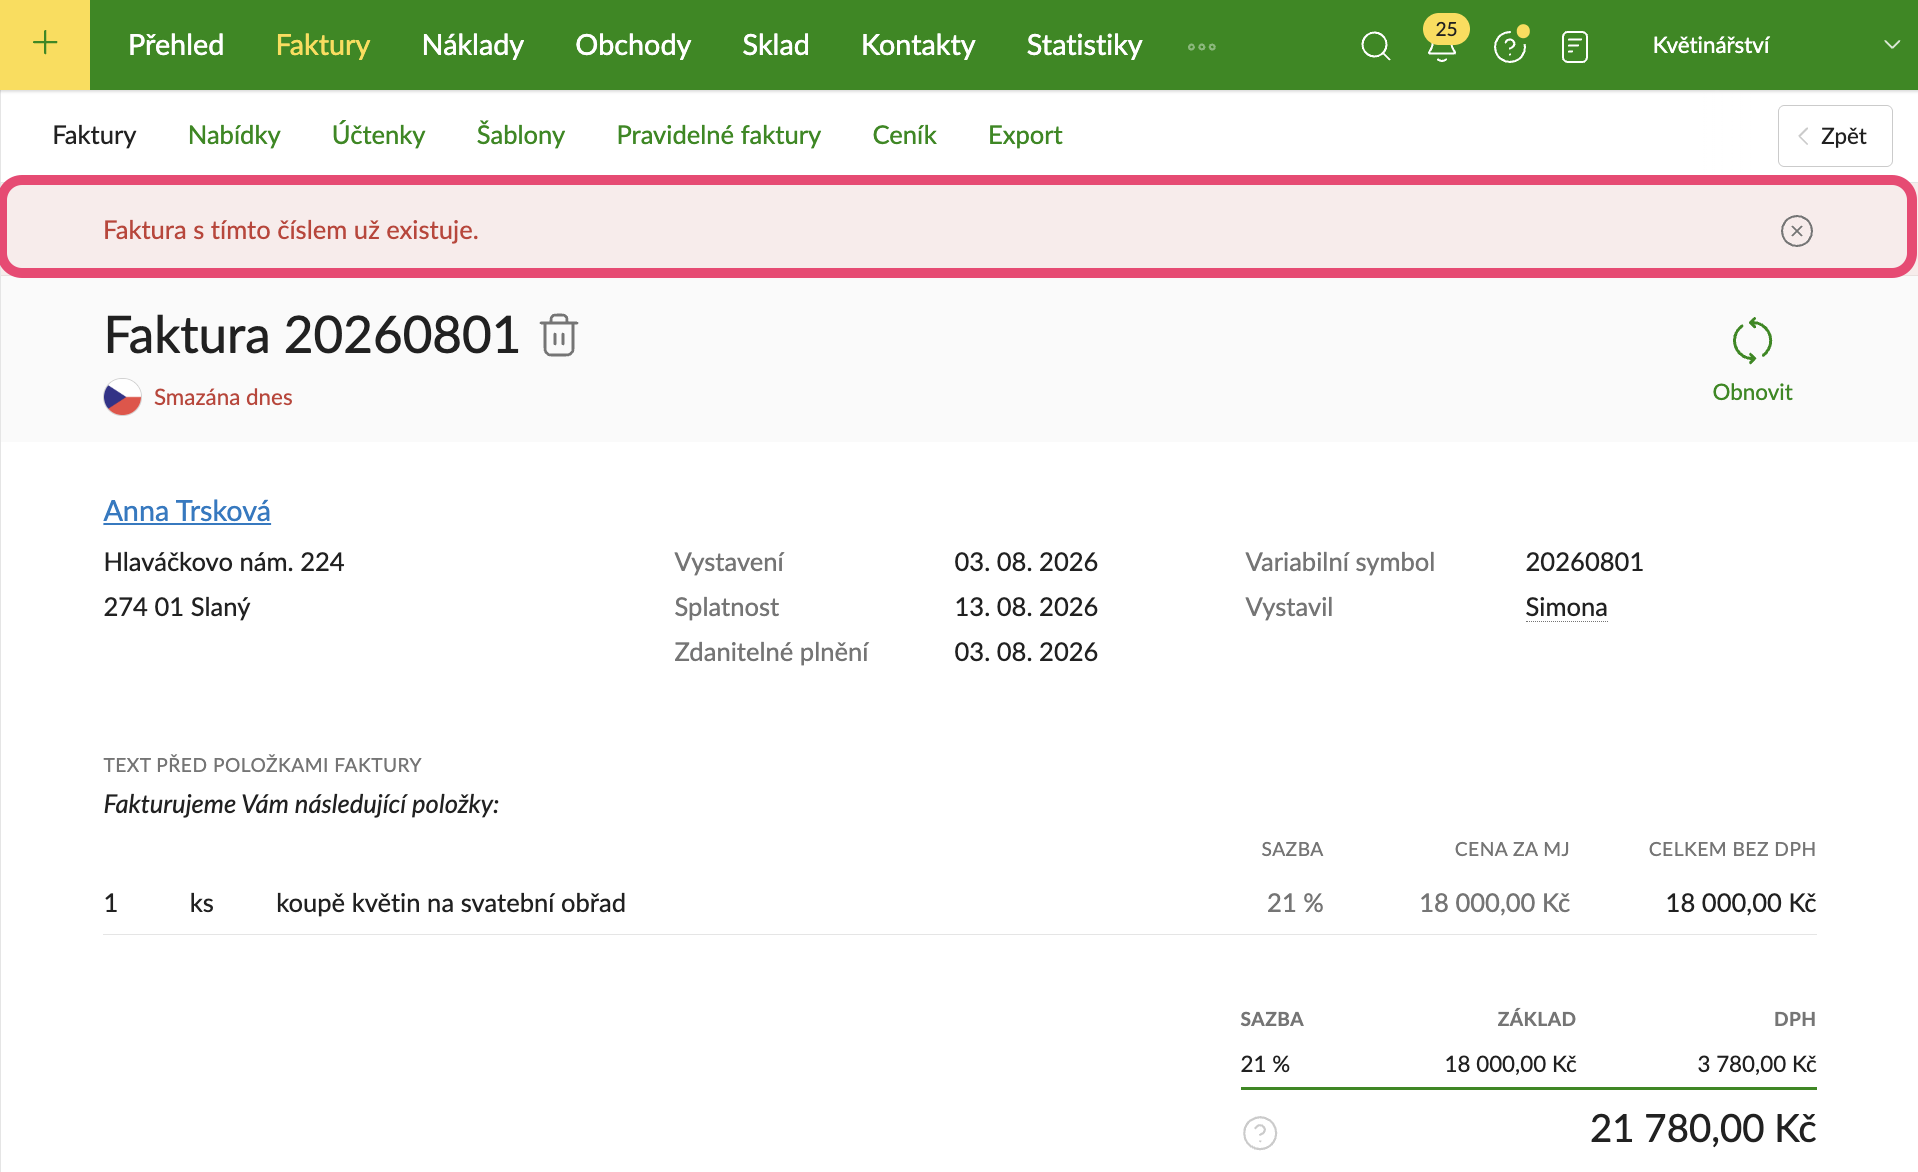Viewport: 1918px width, 1172px height.
Task: Click the trash icon next to Faktura 20260801
Action: (559, 335)
